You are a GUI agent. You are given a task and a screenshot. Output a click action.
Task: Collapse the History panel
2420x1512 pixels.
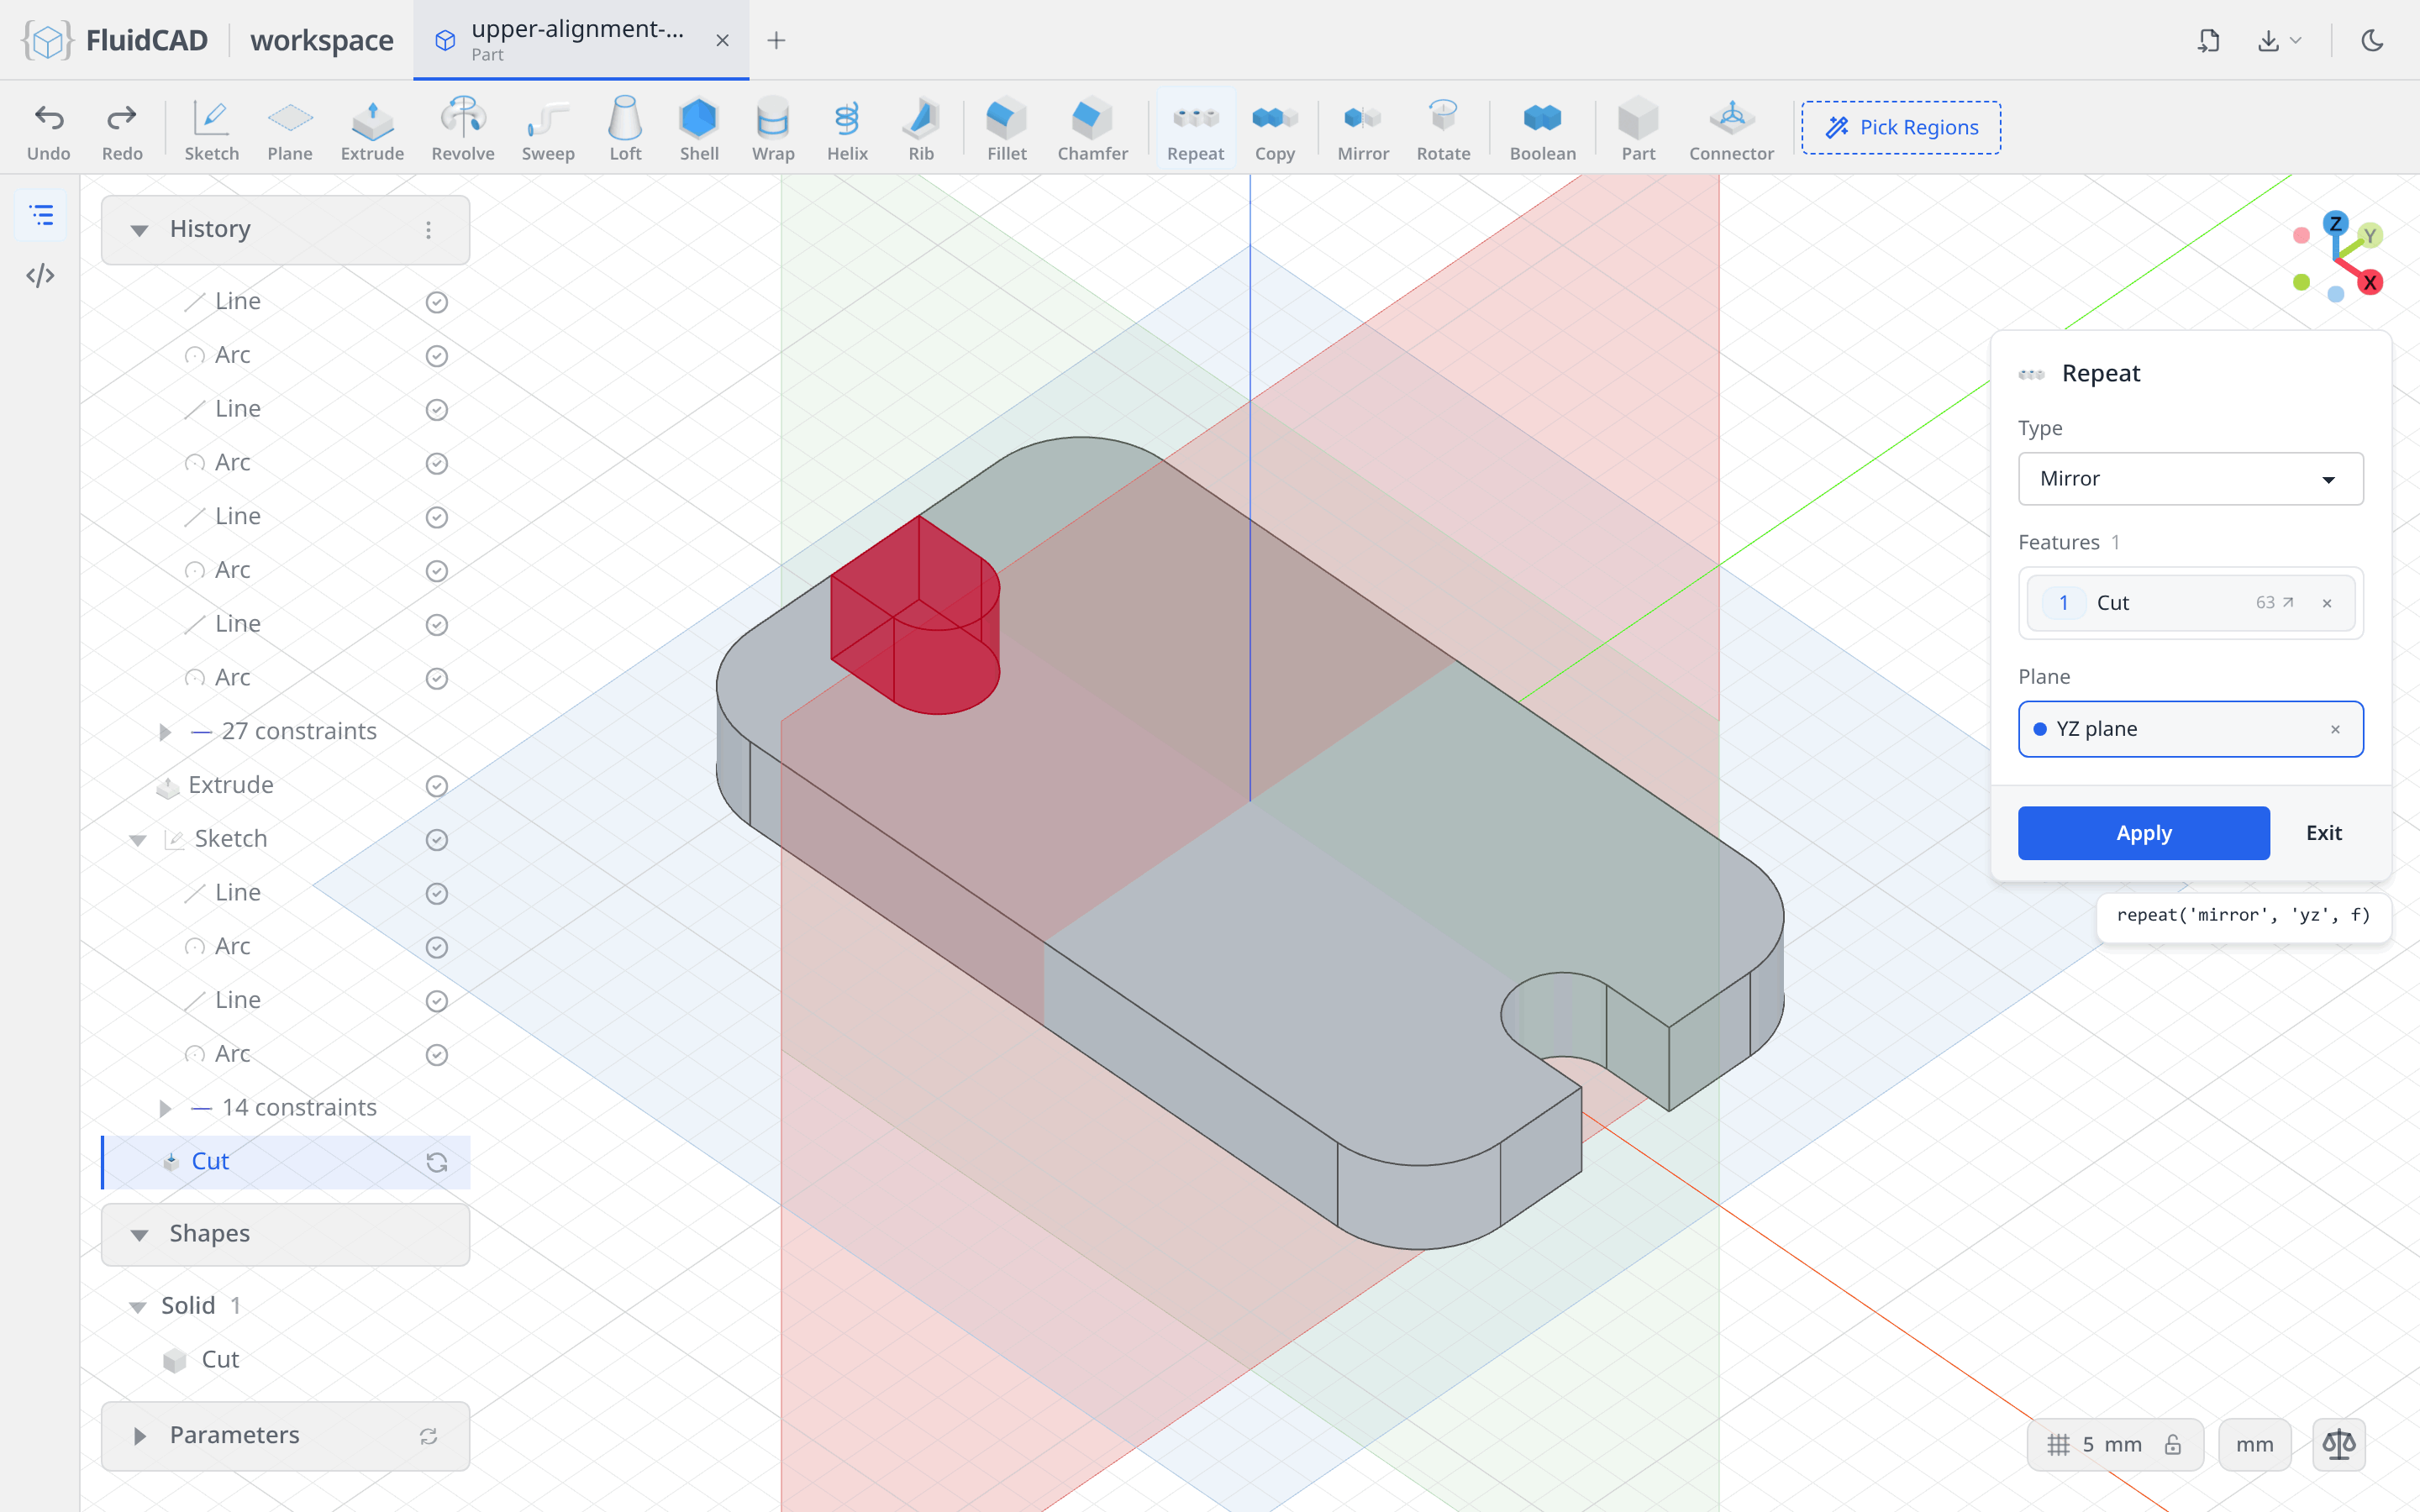(139, 230)
